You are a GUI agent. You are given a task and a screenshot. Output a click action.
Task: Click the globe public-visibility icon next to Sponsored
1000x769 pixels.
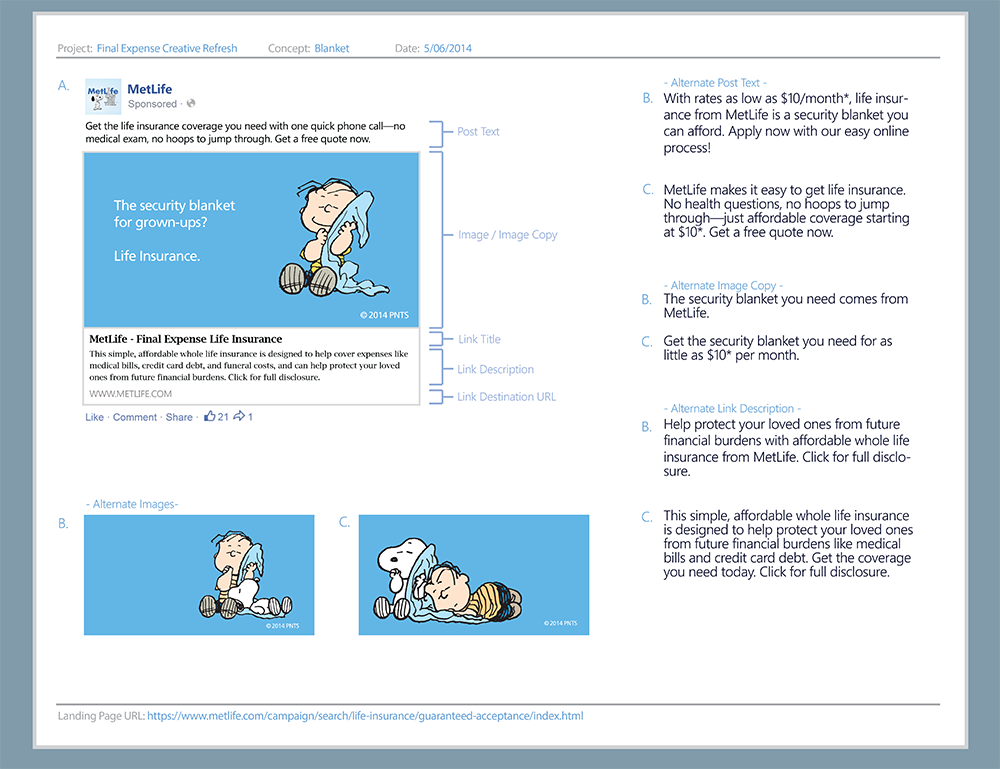click(x=191, y=103)
